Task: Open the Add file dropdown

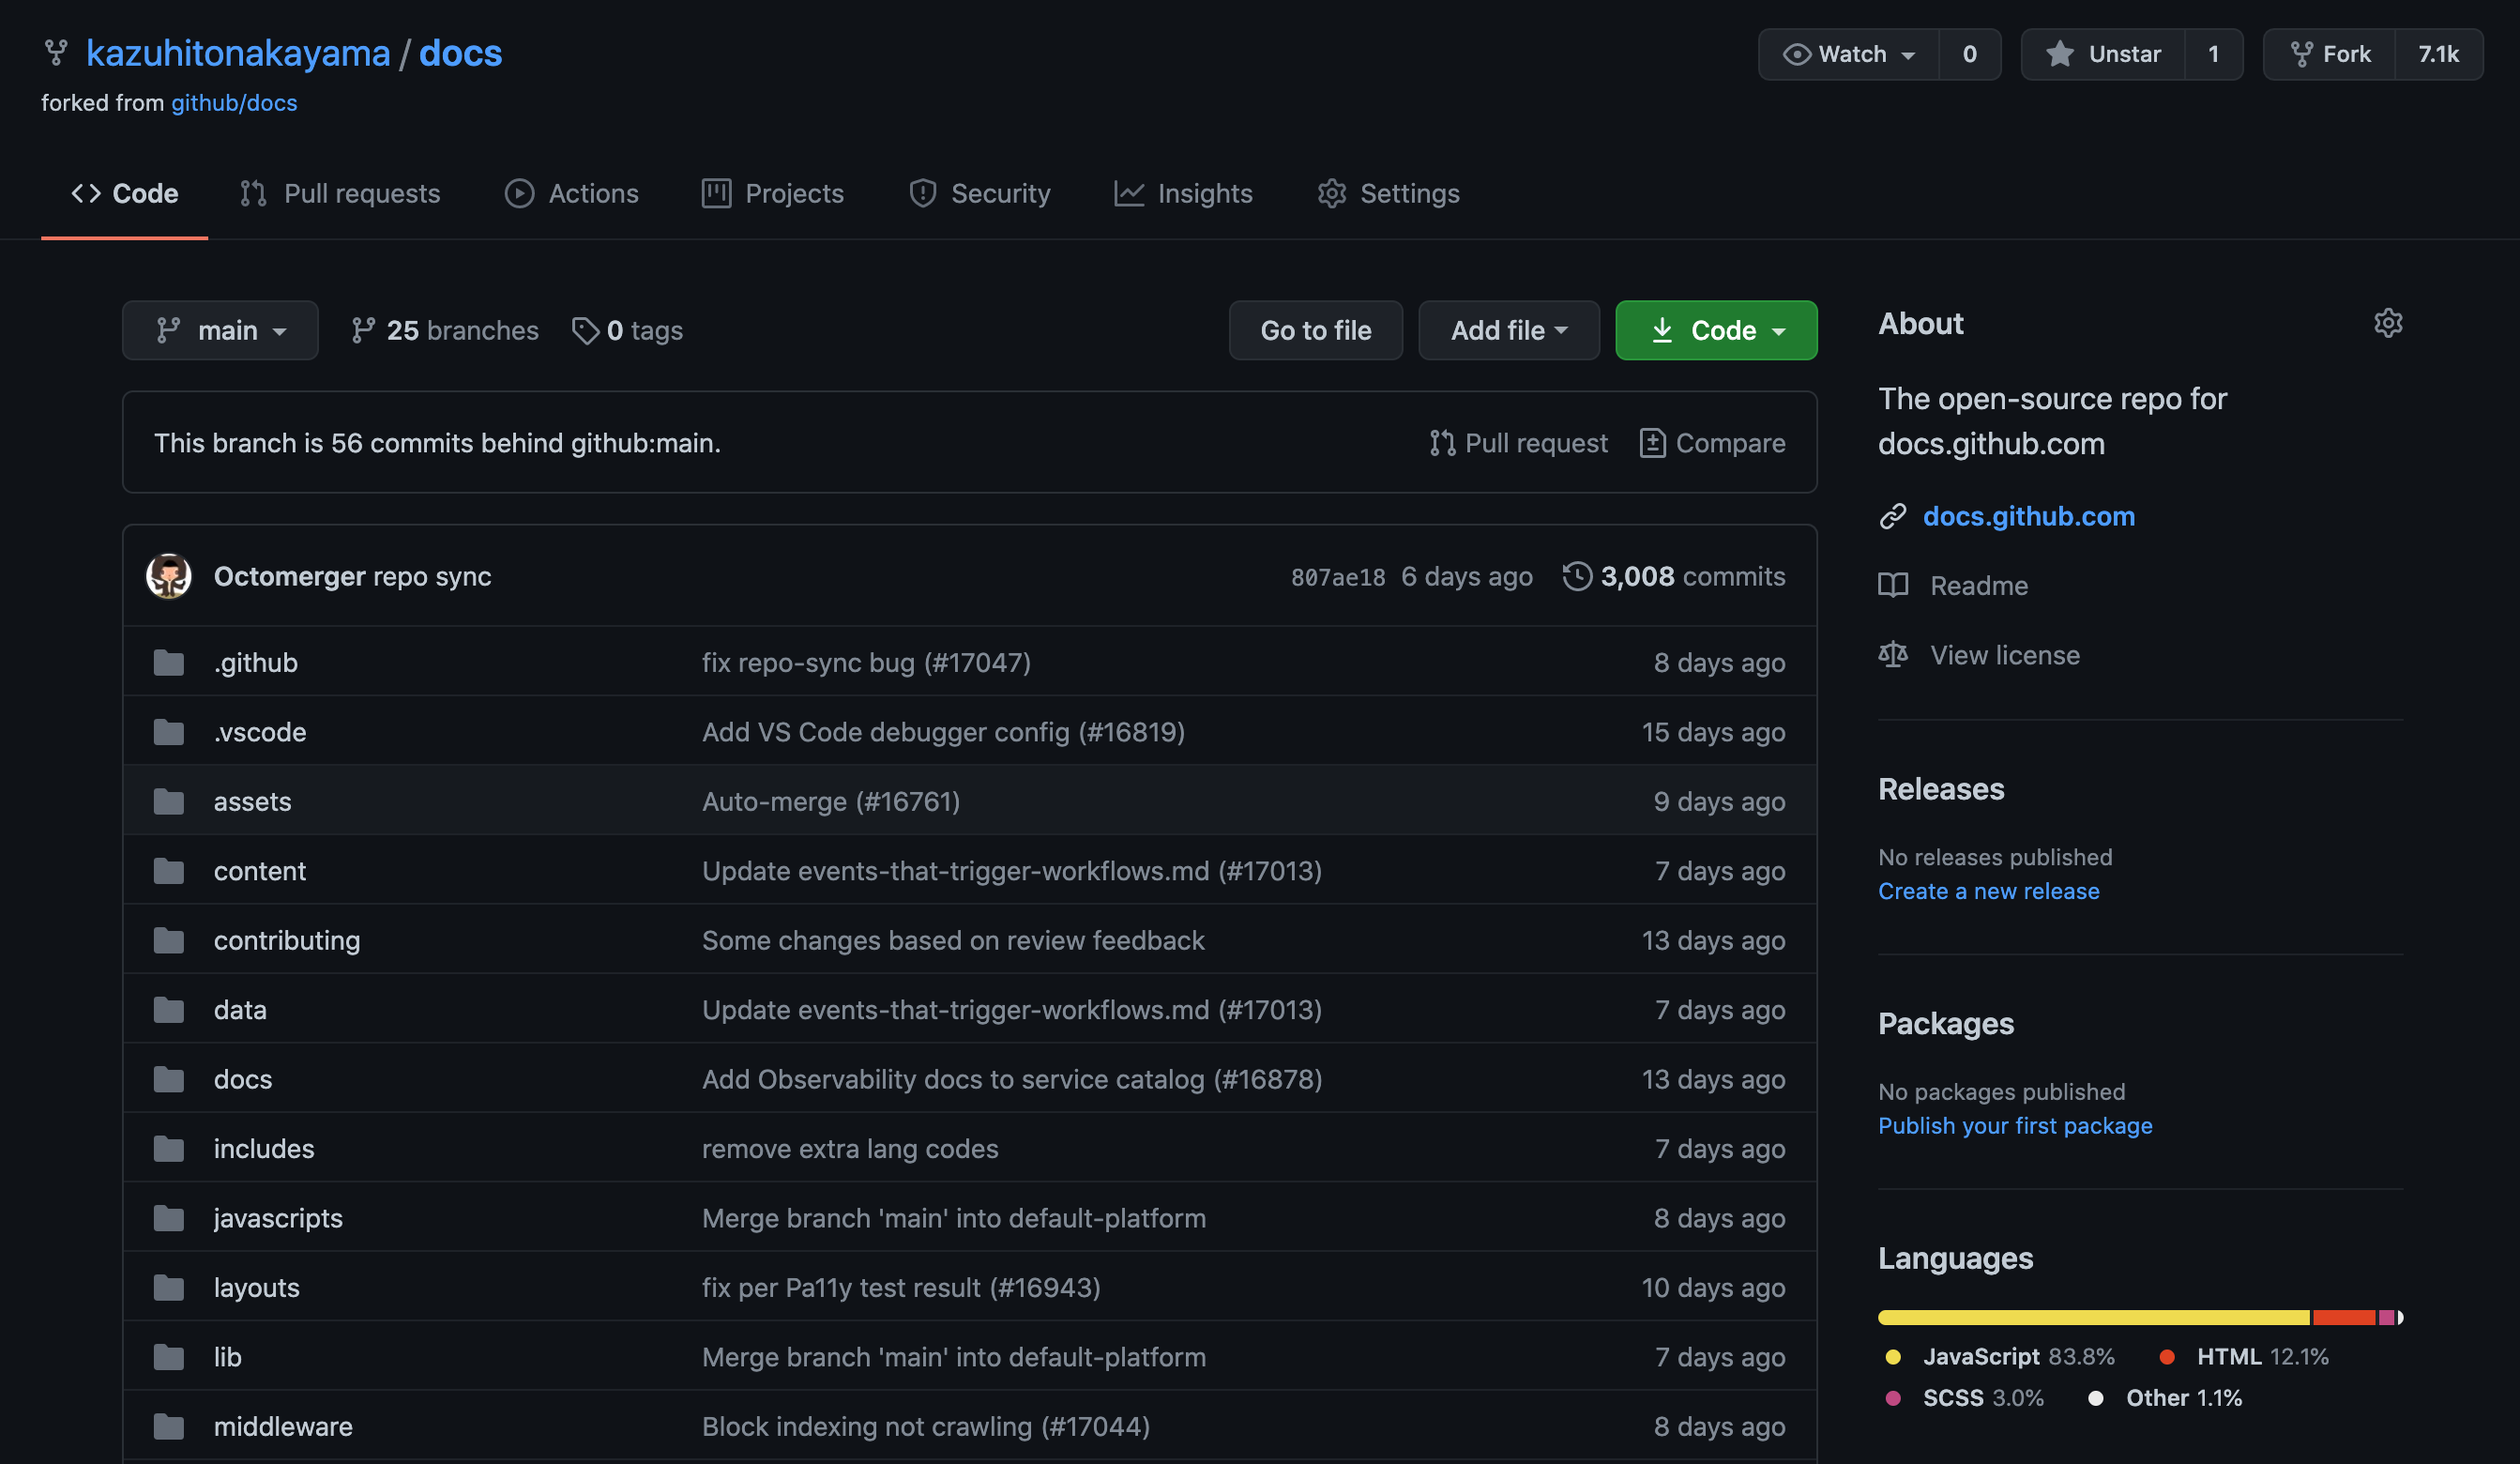Action: pyautogui.click(x=1508, y=330)
